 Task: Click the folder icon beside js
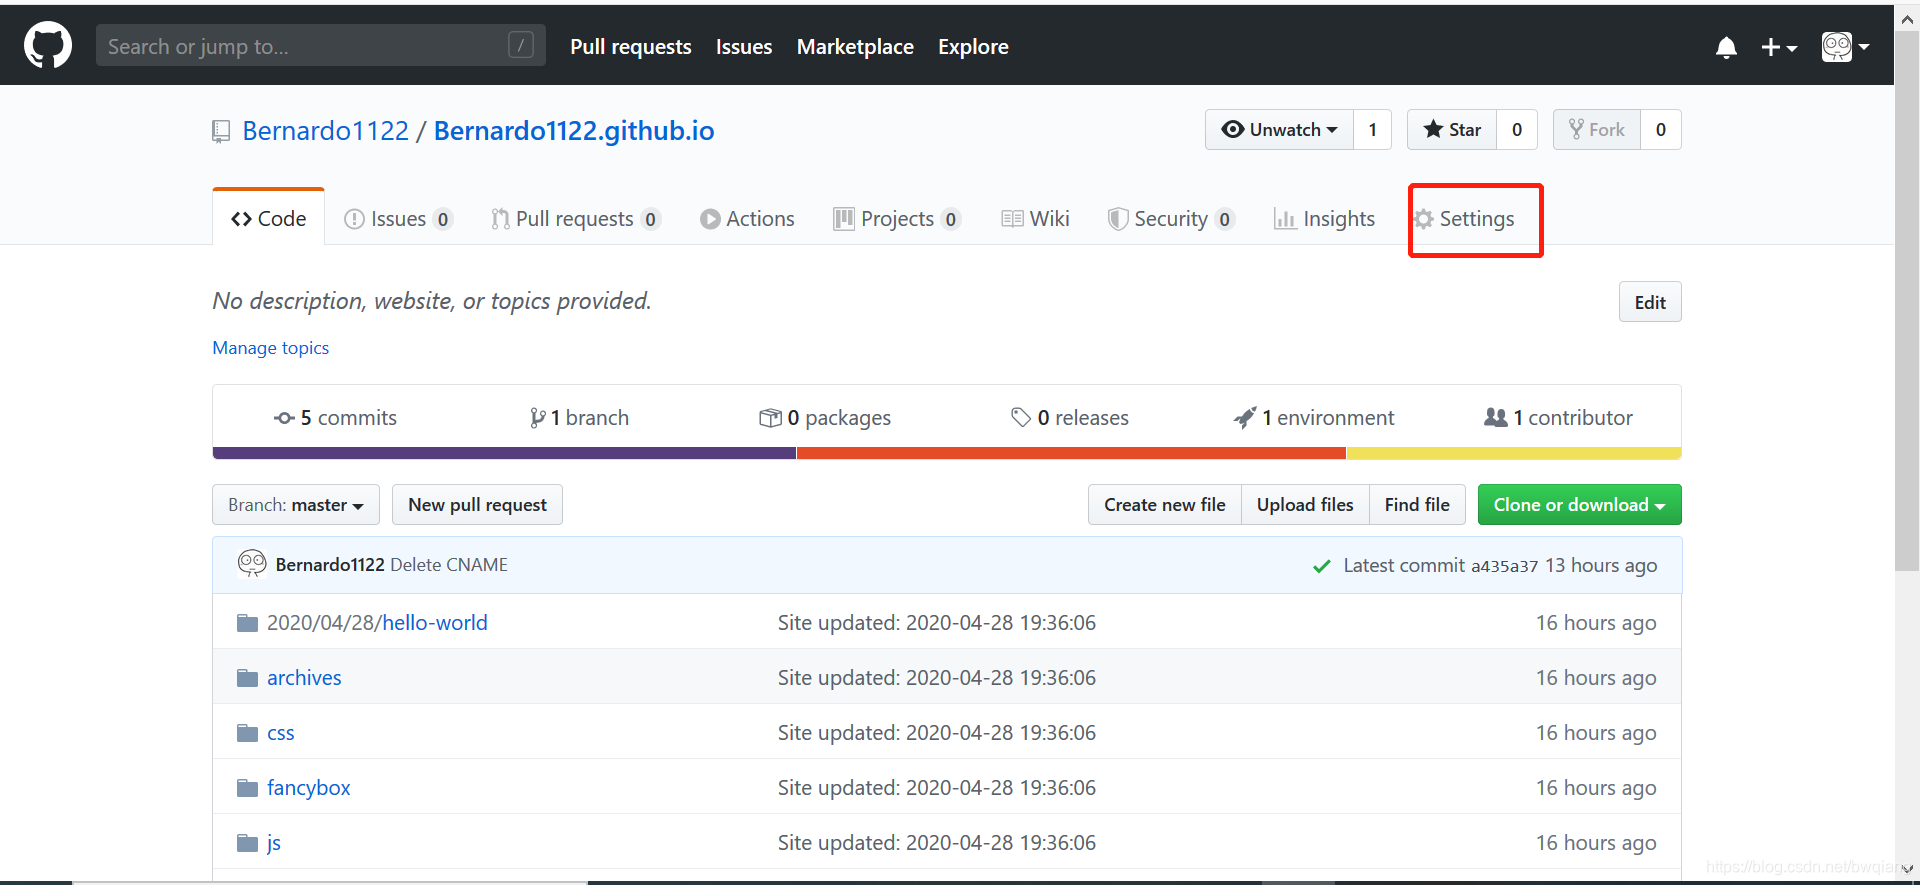(247, 843)
